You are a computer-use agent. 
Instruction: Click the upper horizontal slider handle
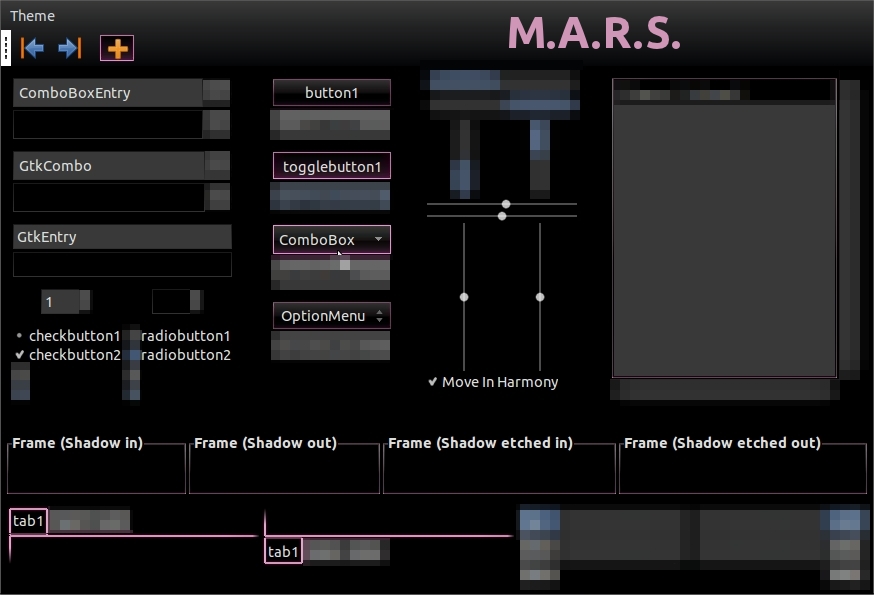coord(506,204)
